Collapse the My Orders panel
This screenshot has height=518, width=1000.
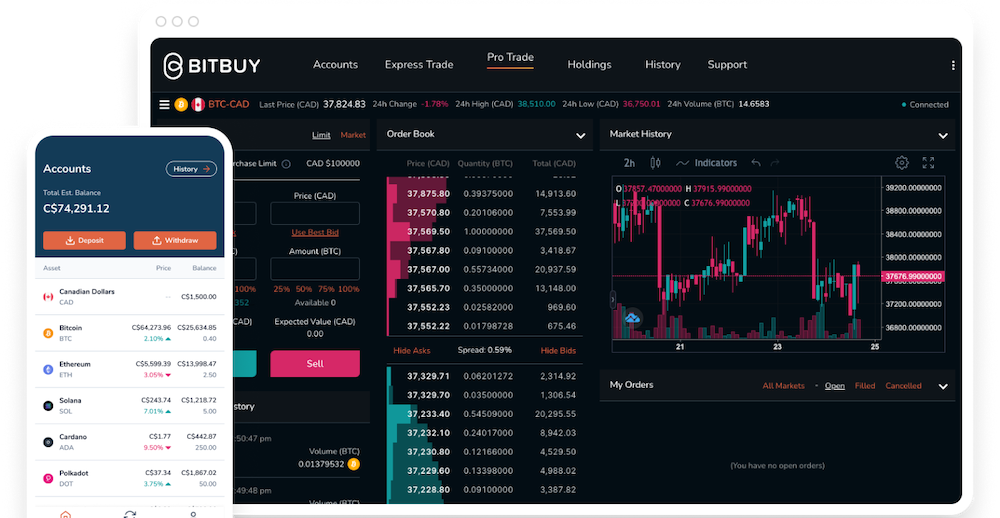coord(942,386)
